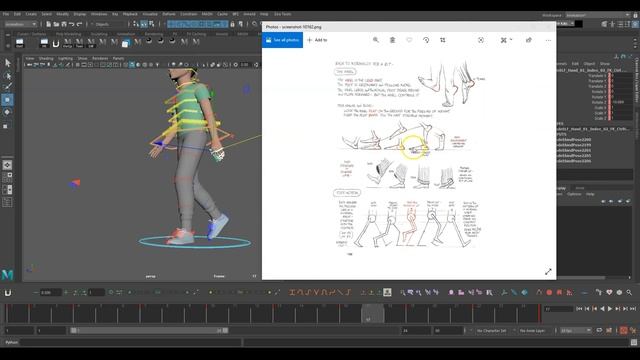Click the magnet icon at the Tween Machine bar's left end
The width and height of the screenshot is (640, 360).
7,293
